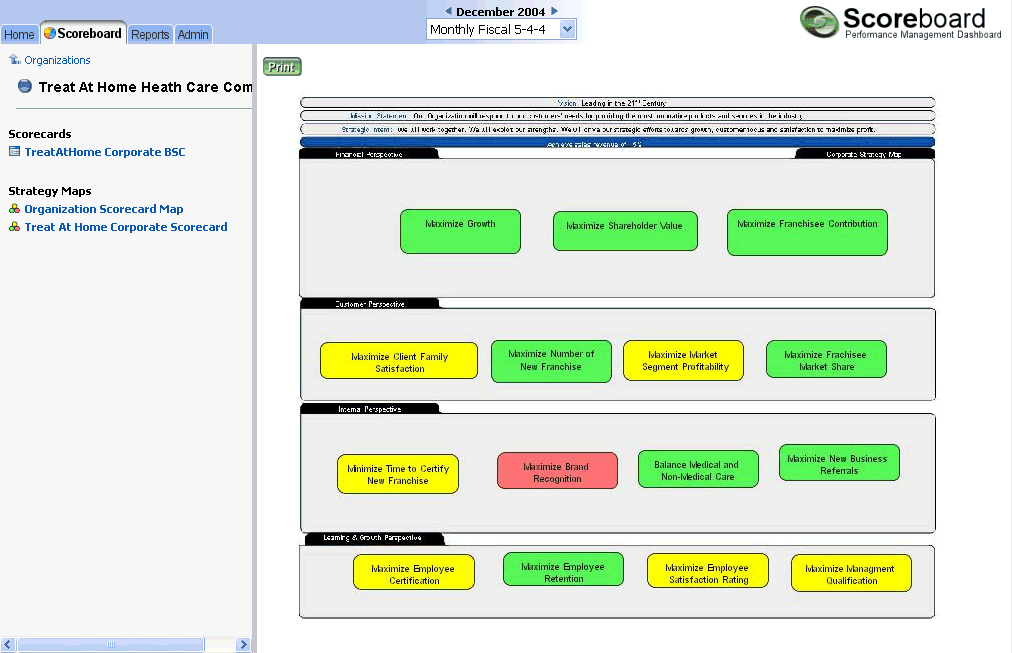Screen dimensions: 1012x653
Task: Click the Customer Perspective header tab
Action: coord(370,303)
